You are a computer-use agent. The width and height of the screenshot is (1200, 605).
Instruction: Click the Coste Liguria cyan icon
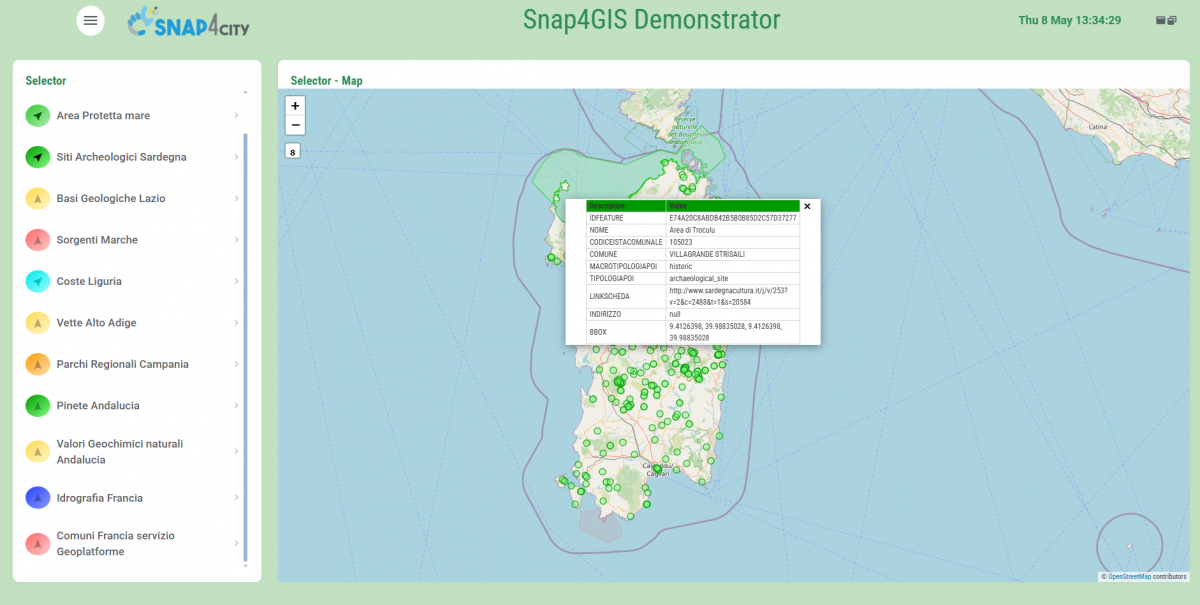(38, 282)
